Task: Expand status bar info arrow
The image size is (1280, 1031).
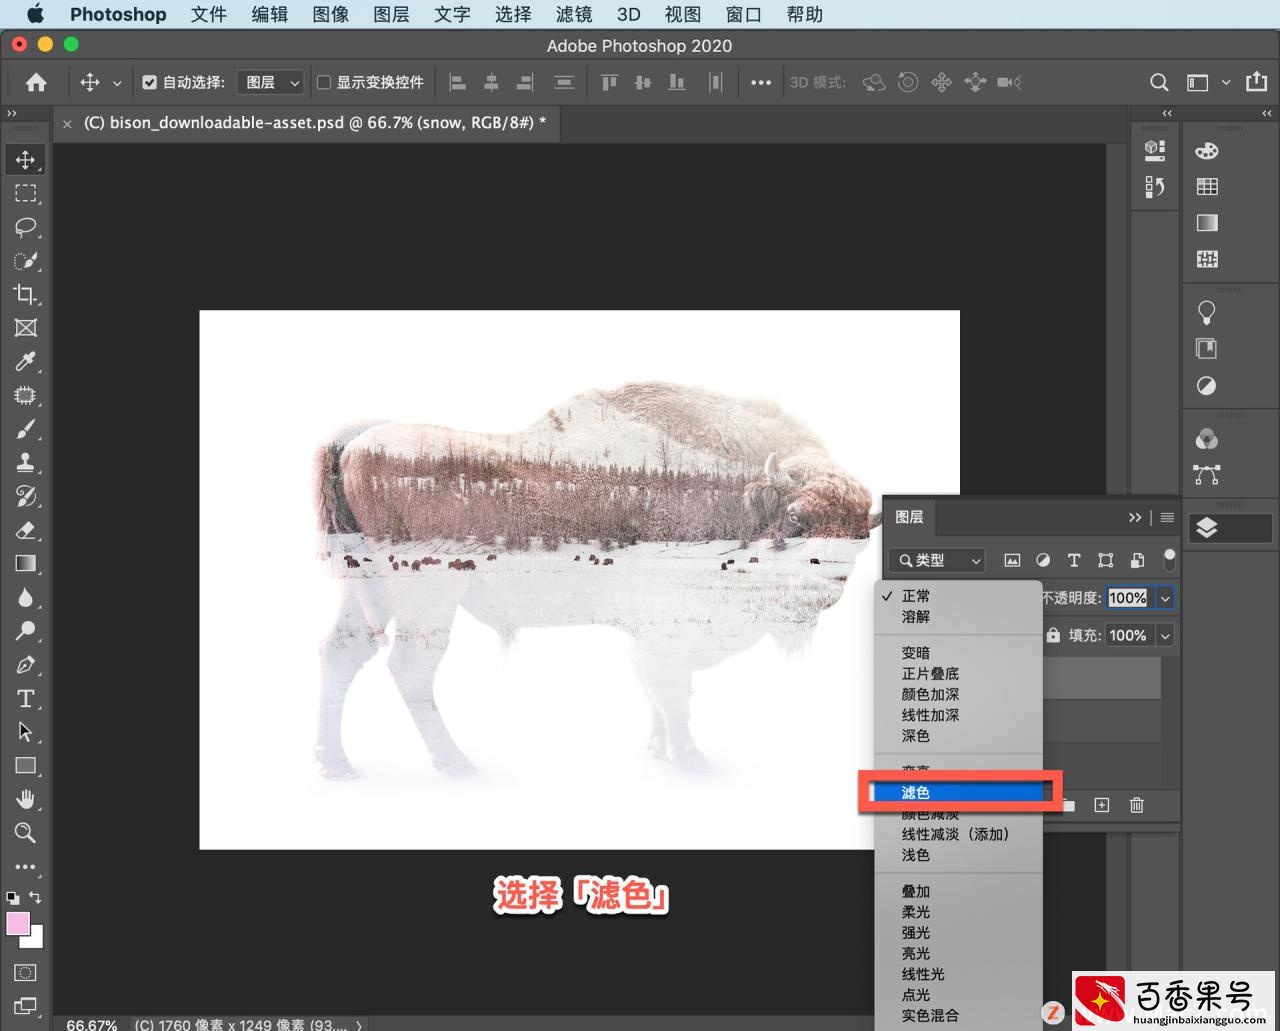Action: [x=359, y=1025]
